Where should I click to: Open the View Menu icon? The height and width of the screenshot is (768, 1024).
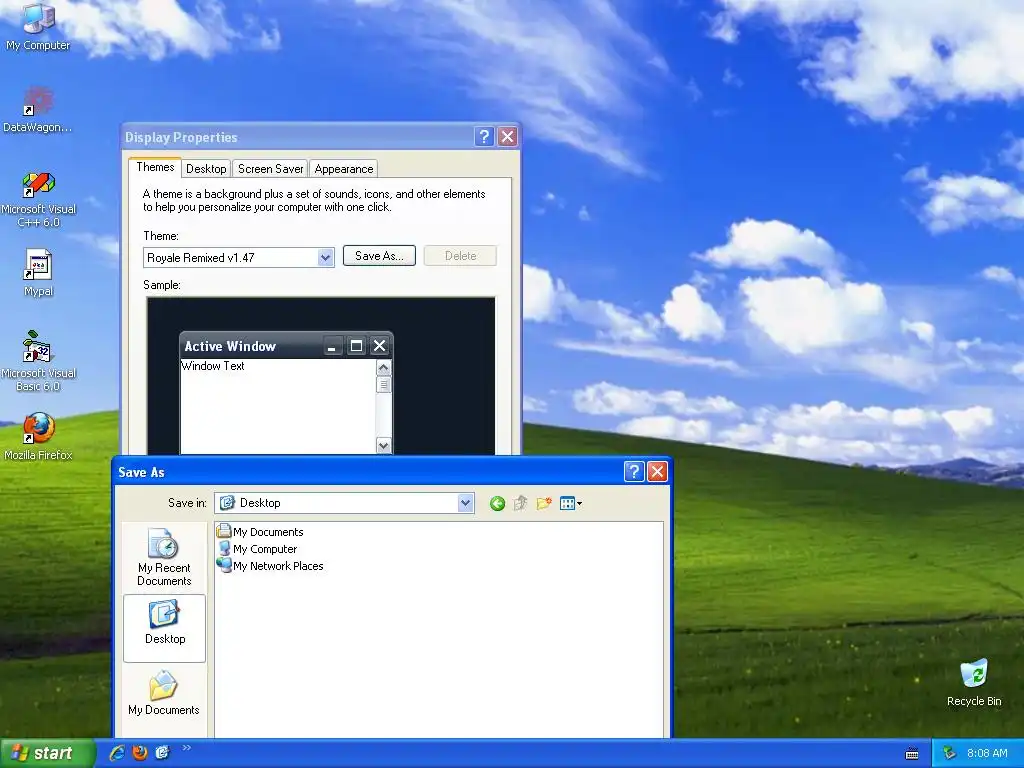(571, 503)
